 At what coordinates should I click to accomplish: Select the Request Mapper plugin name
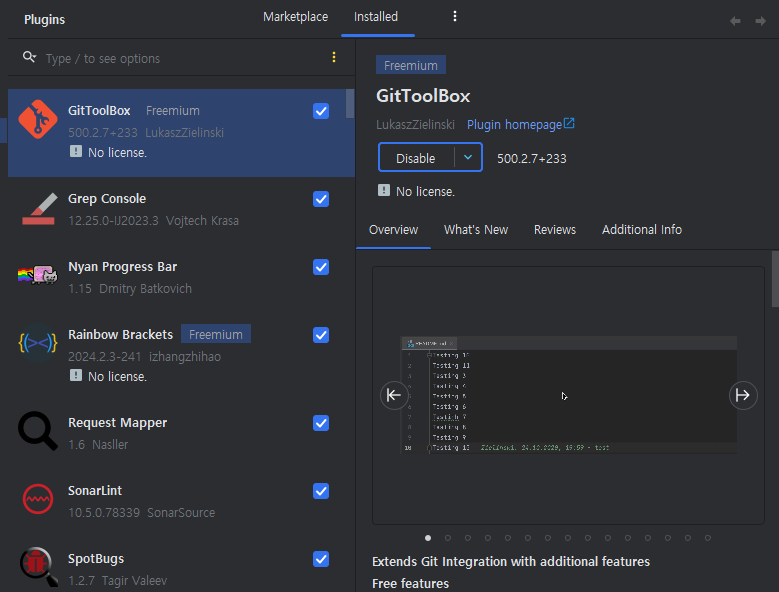pos(117,423)
